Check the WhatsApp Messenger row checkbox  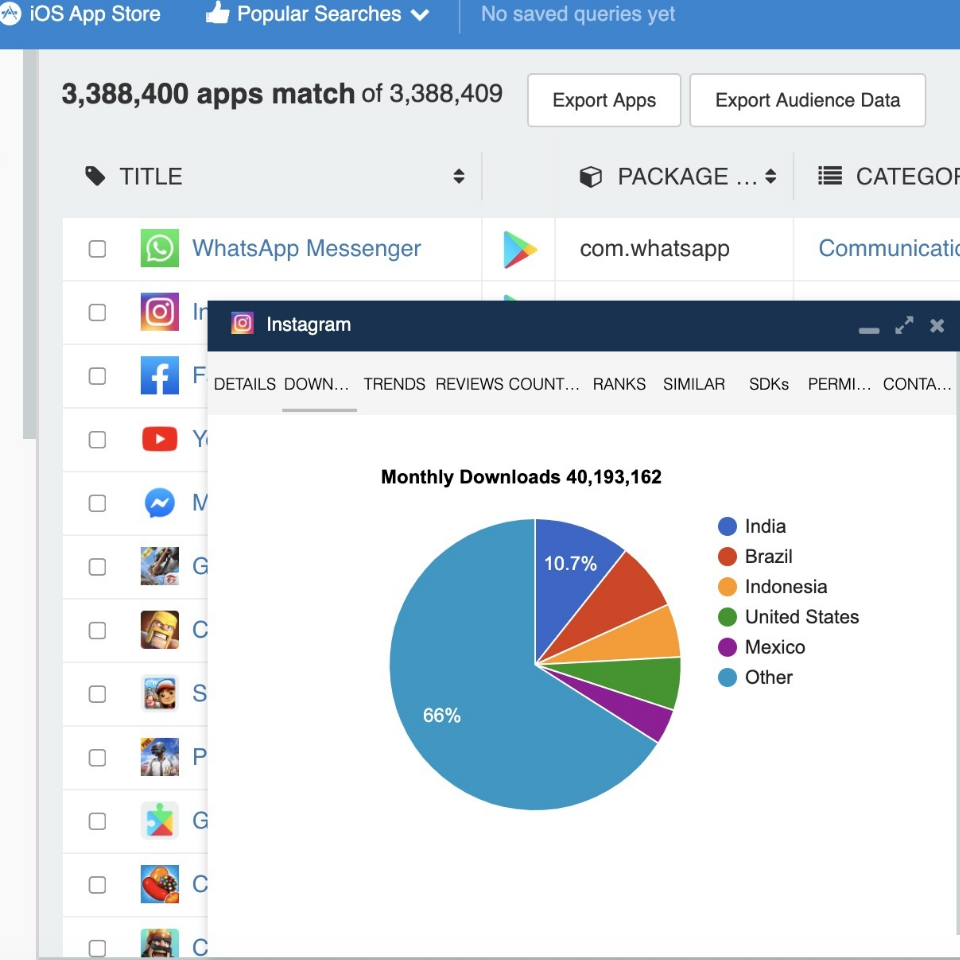[x=97, y=248]
